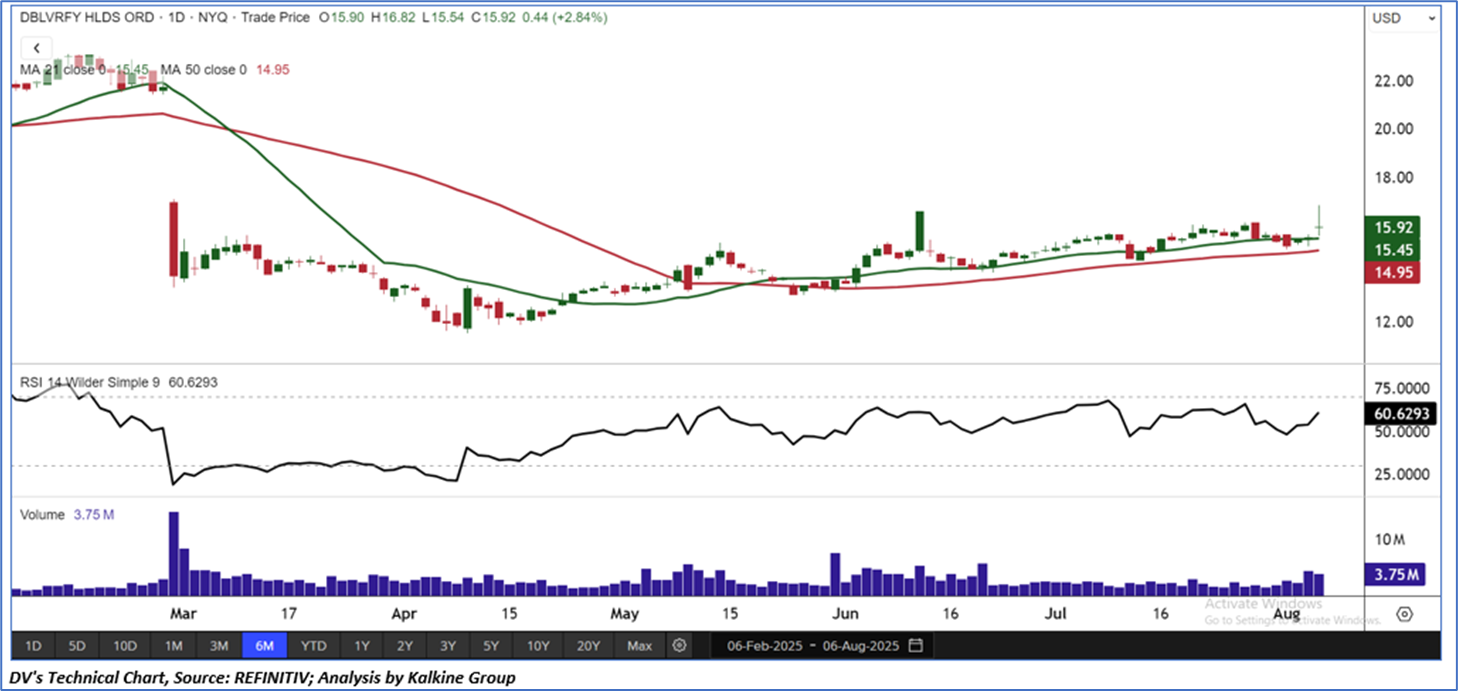Click the Volume 3.75 M indicator label
1458x691 pixels.
click(67, 515)
